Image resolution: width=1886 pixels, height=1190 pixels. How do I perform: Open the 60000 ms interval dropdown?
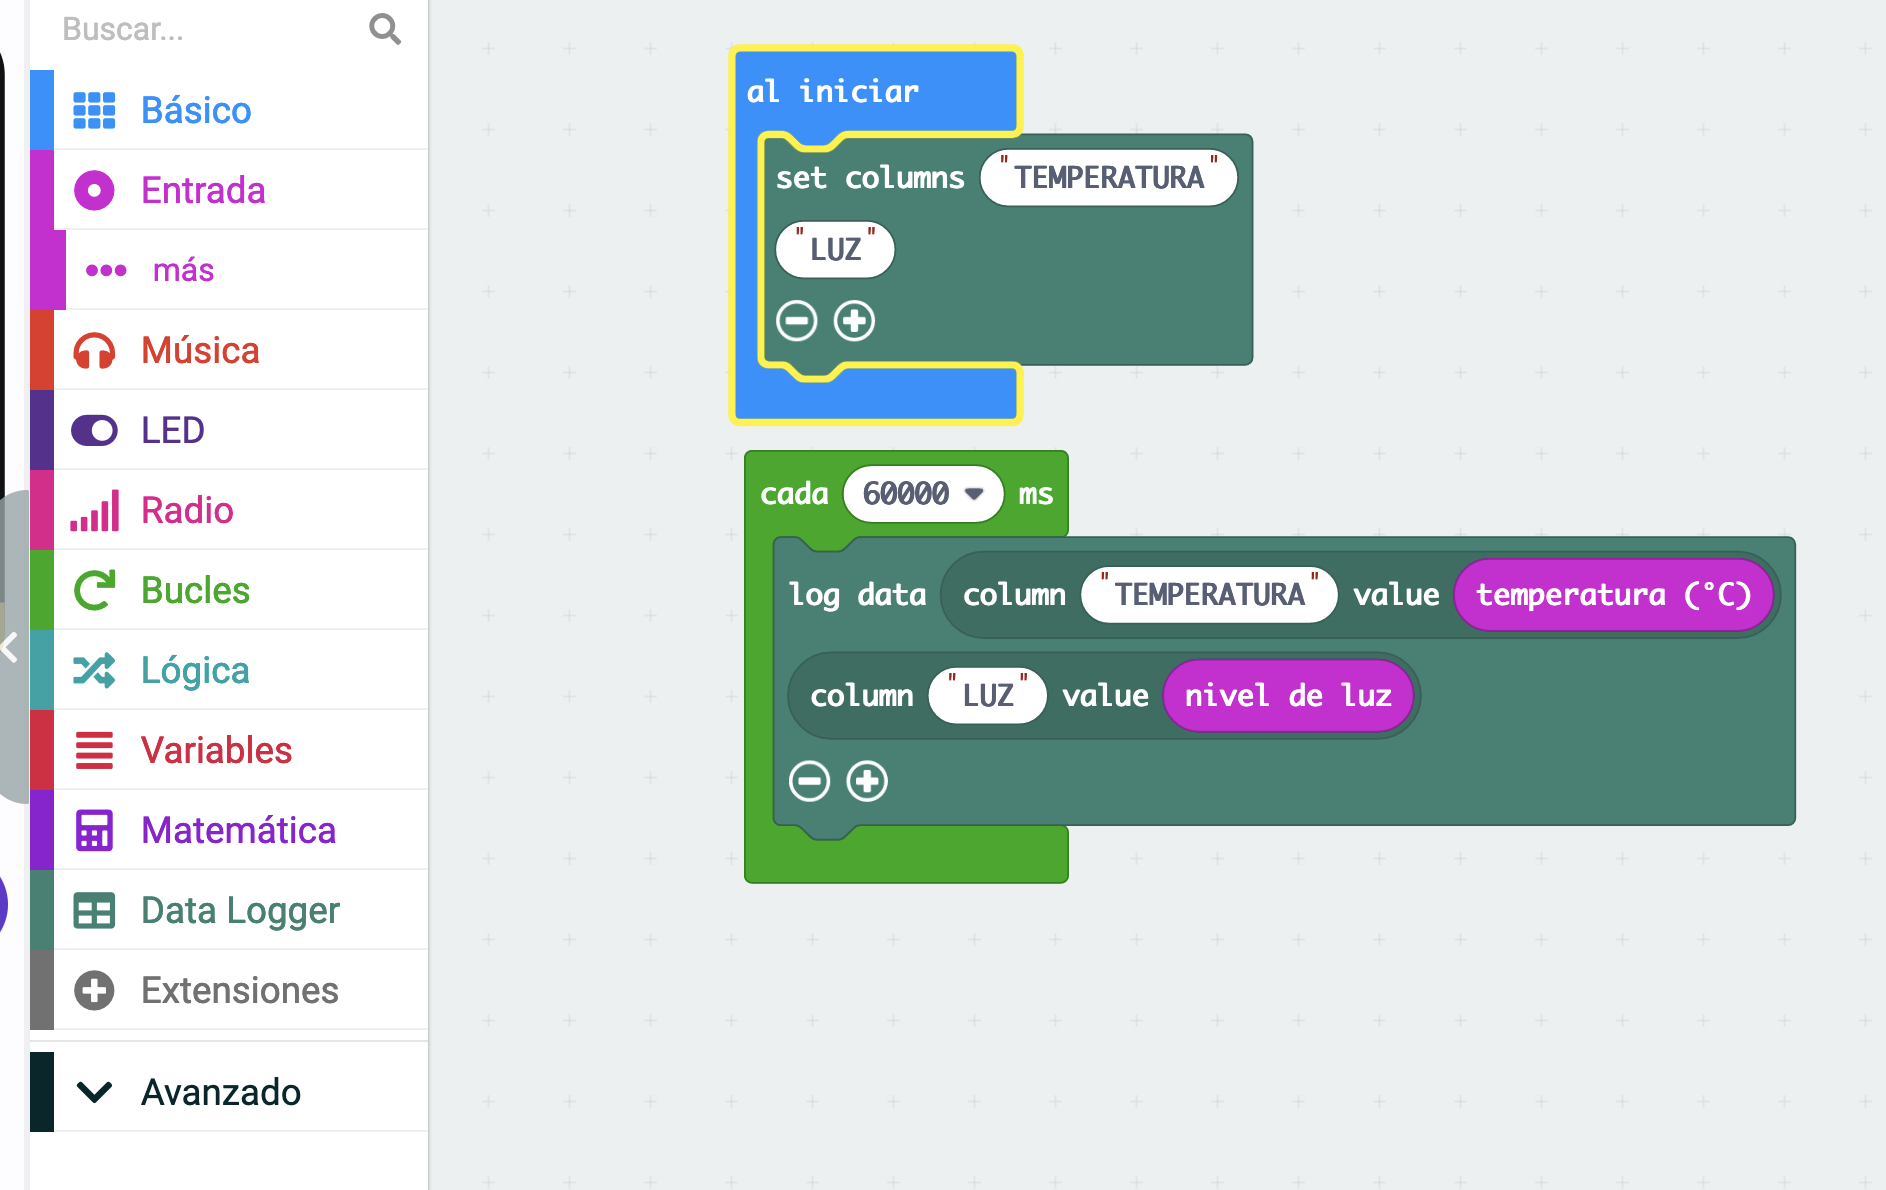(x=973, y=494)
